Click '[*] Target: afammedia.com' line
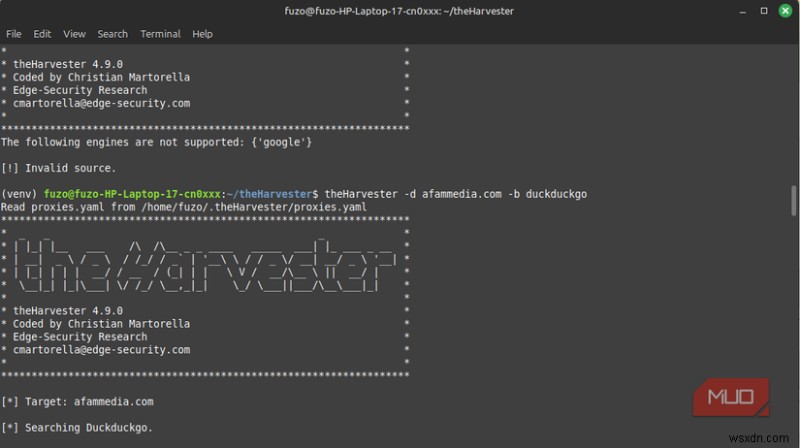The width and height of the screenshot is (800, 448). tap(77, 402)
